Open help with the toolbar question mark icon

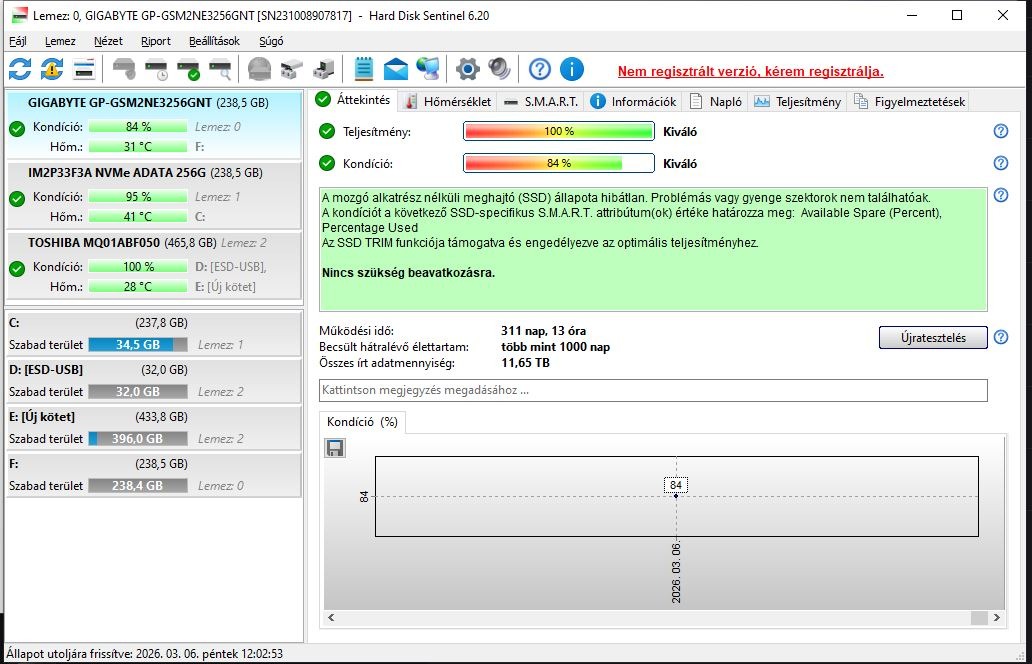(x=540, y=69)
